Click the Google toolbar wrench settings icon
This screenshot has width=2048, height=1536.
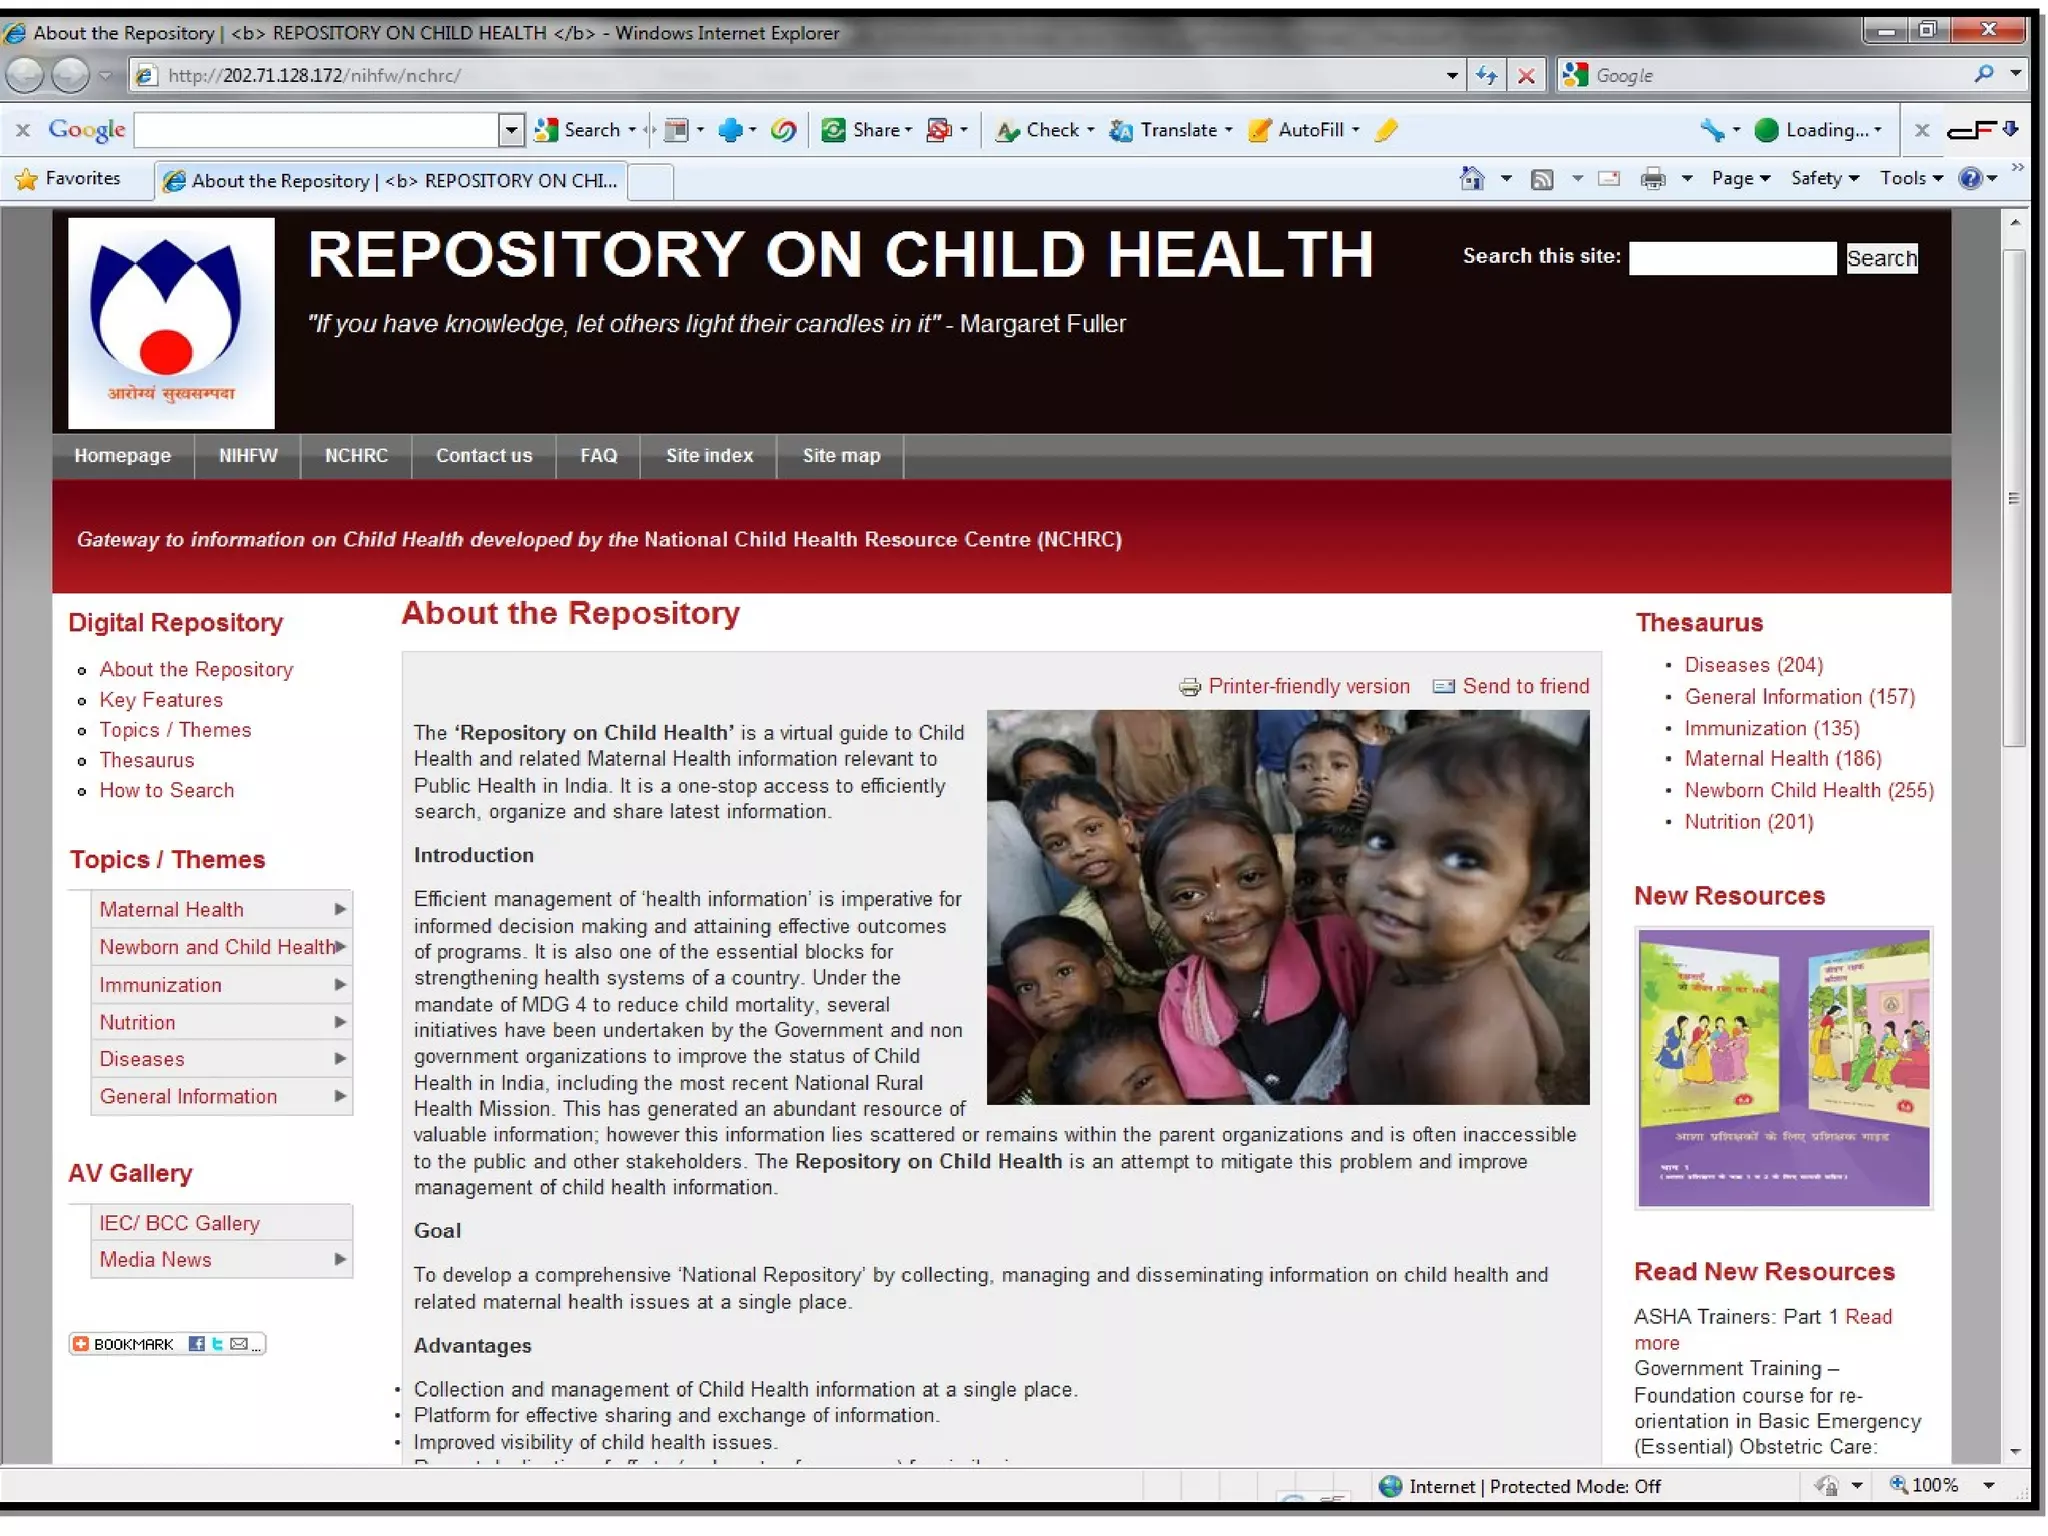coord(1712,130)
